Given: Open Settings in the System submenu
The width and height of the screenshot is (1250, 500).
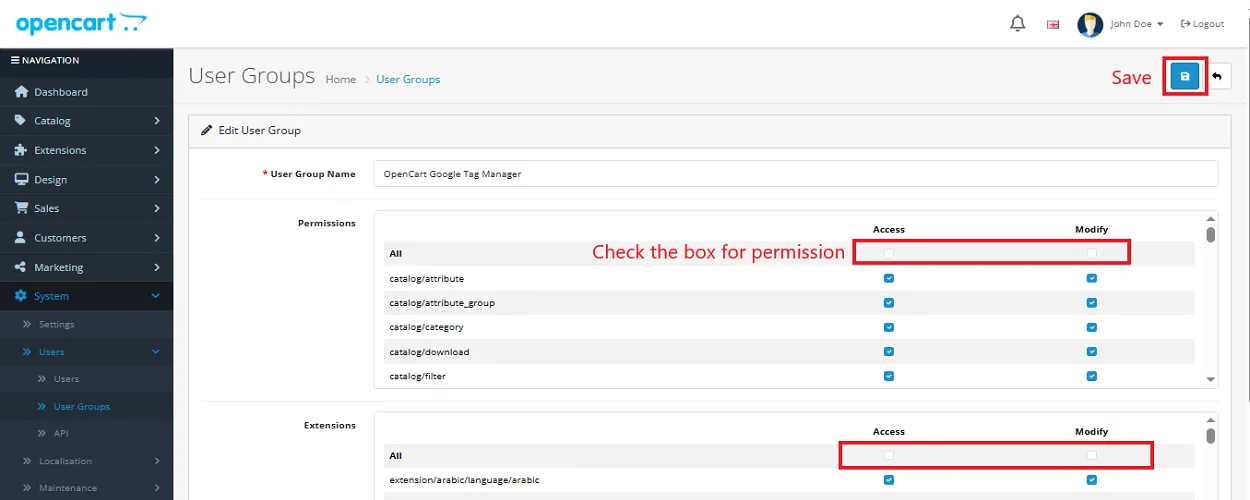Looking at the screenshot, I should [56, 324].
